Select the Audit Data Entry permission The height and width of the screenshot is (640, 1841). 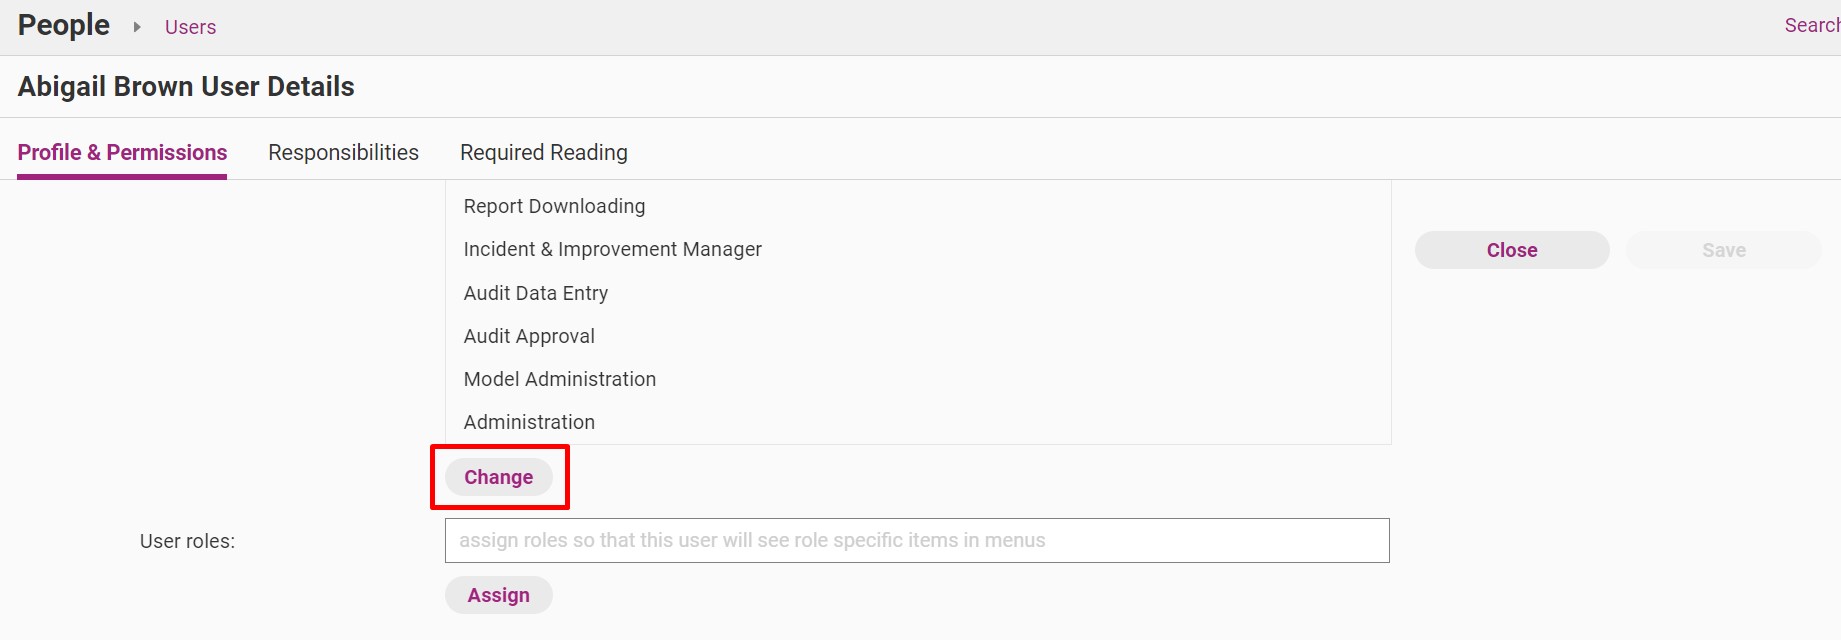pyautogui.click(x=535, y=293)
